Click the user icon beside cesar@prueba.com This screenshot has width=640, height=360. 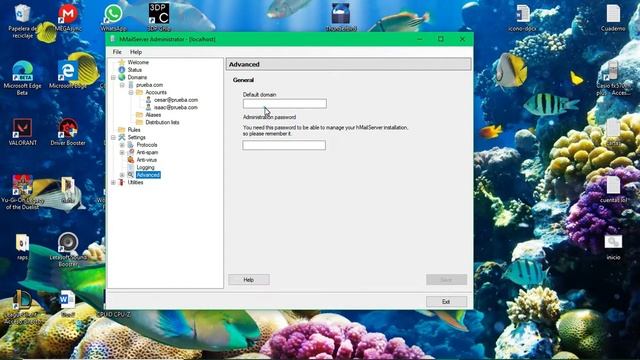148,100
